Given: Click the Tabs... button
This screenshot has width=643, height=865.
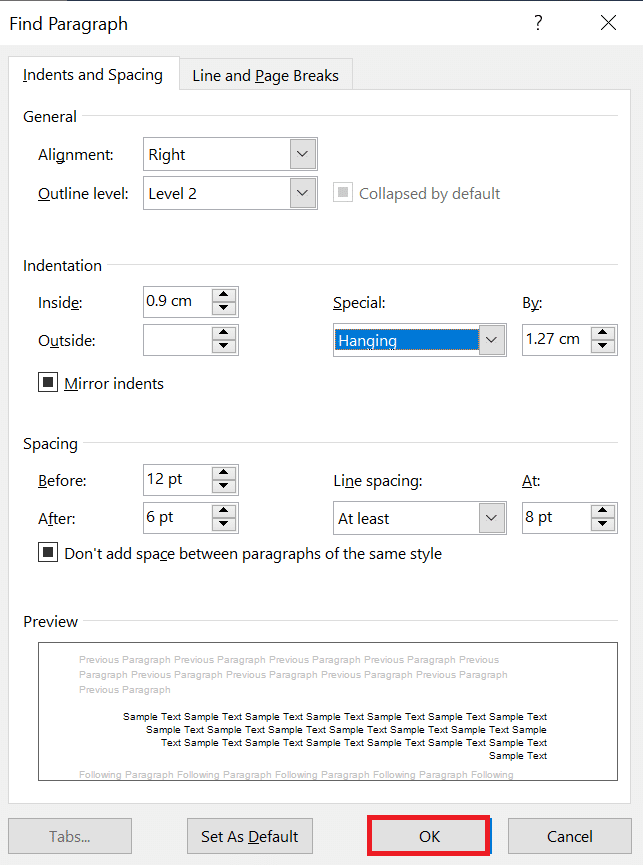Looking at the screenshot, I should coord(70,836).
